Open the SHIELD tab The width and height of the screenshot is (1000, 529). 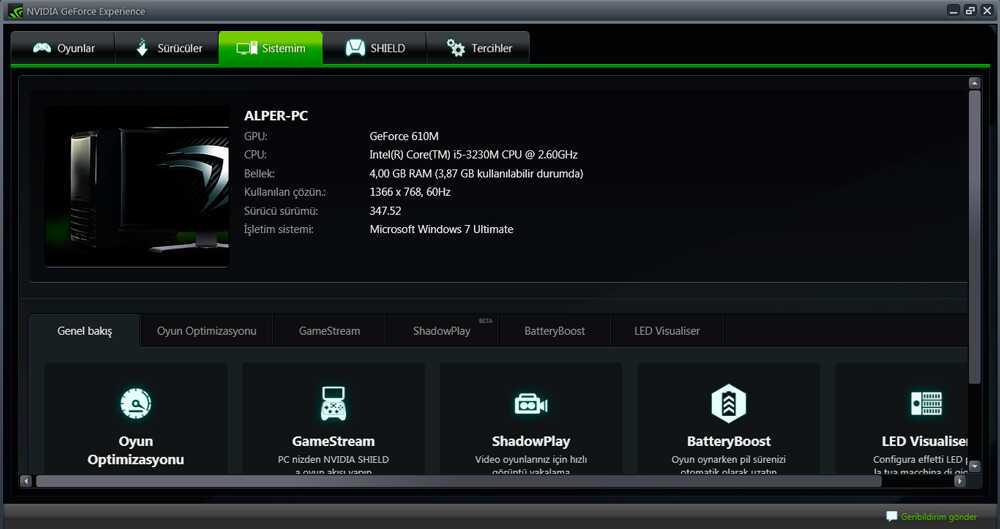[x=375, y=48]
